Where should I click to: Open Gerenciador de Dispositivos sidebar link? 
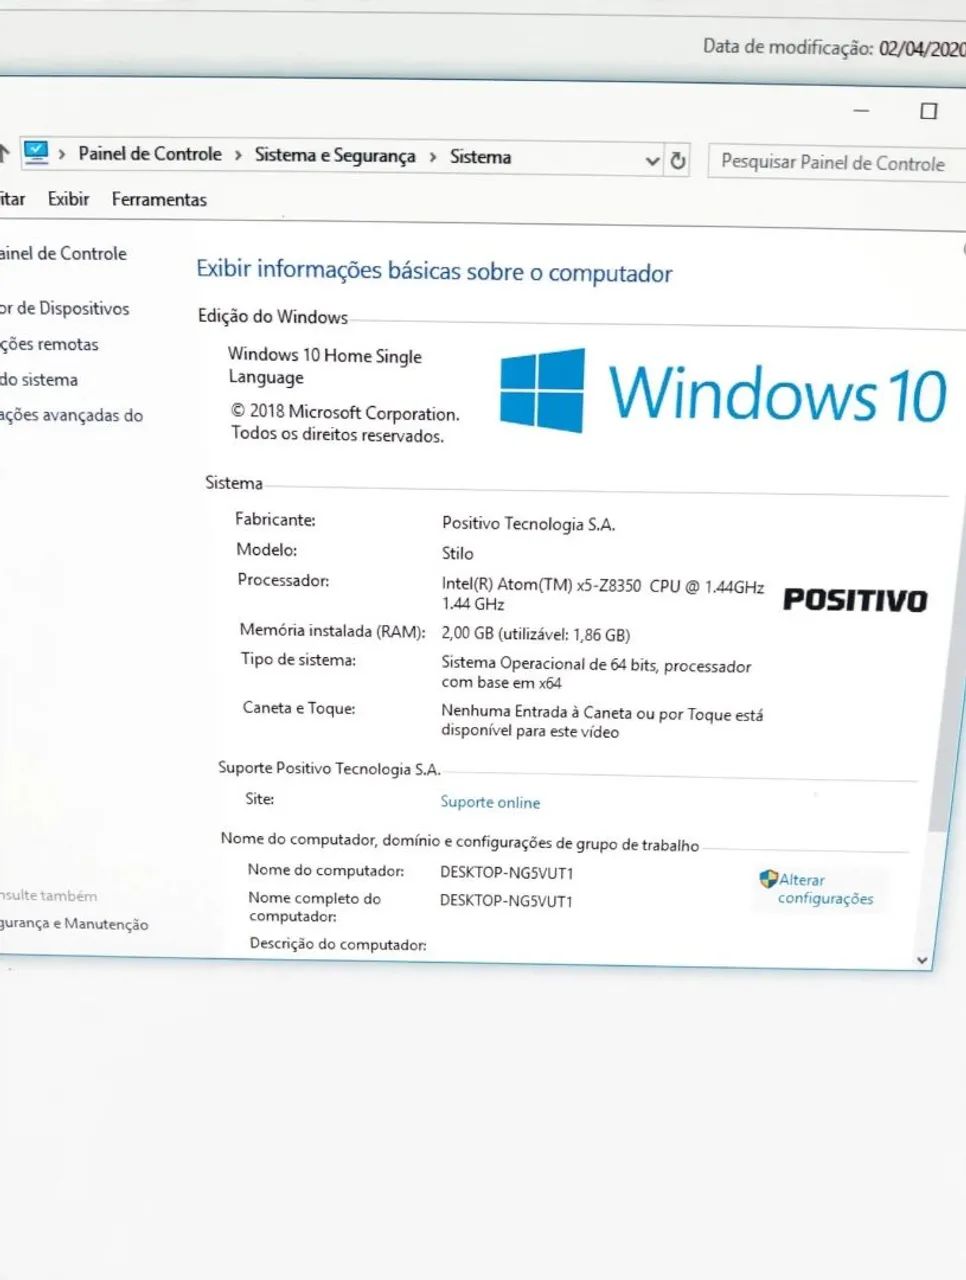click(x=65, y=308)
